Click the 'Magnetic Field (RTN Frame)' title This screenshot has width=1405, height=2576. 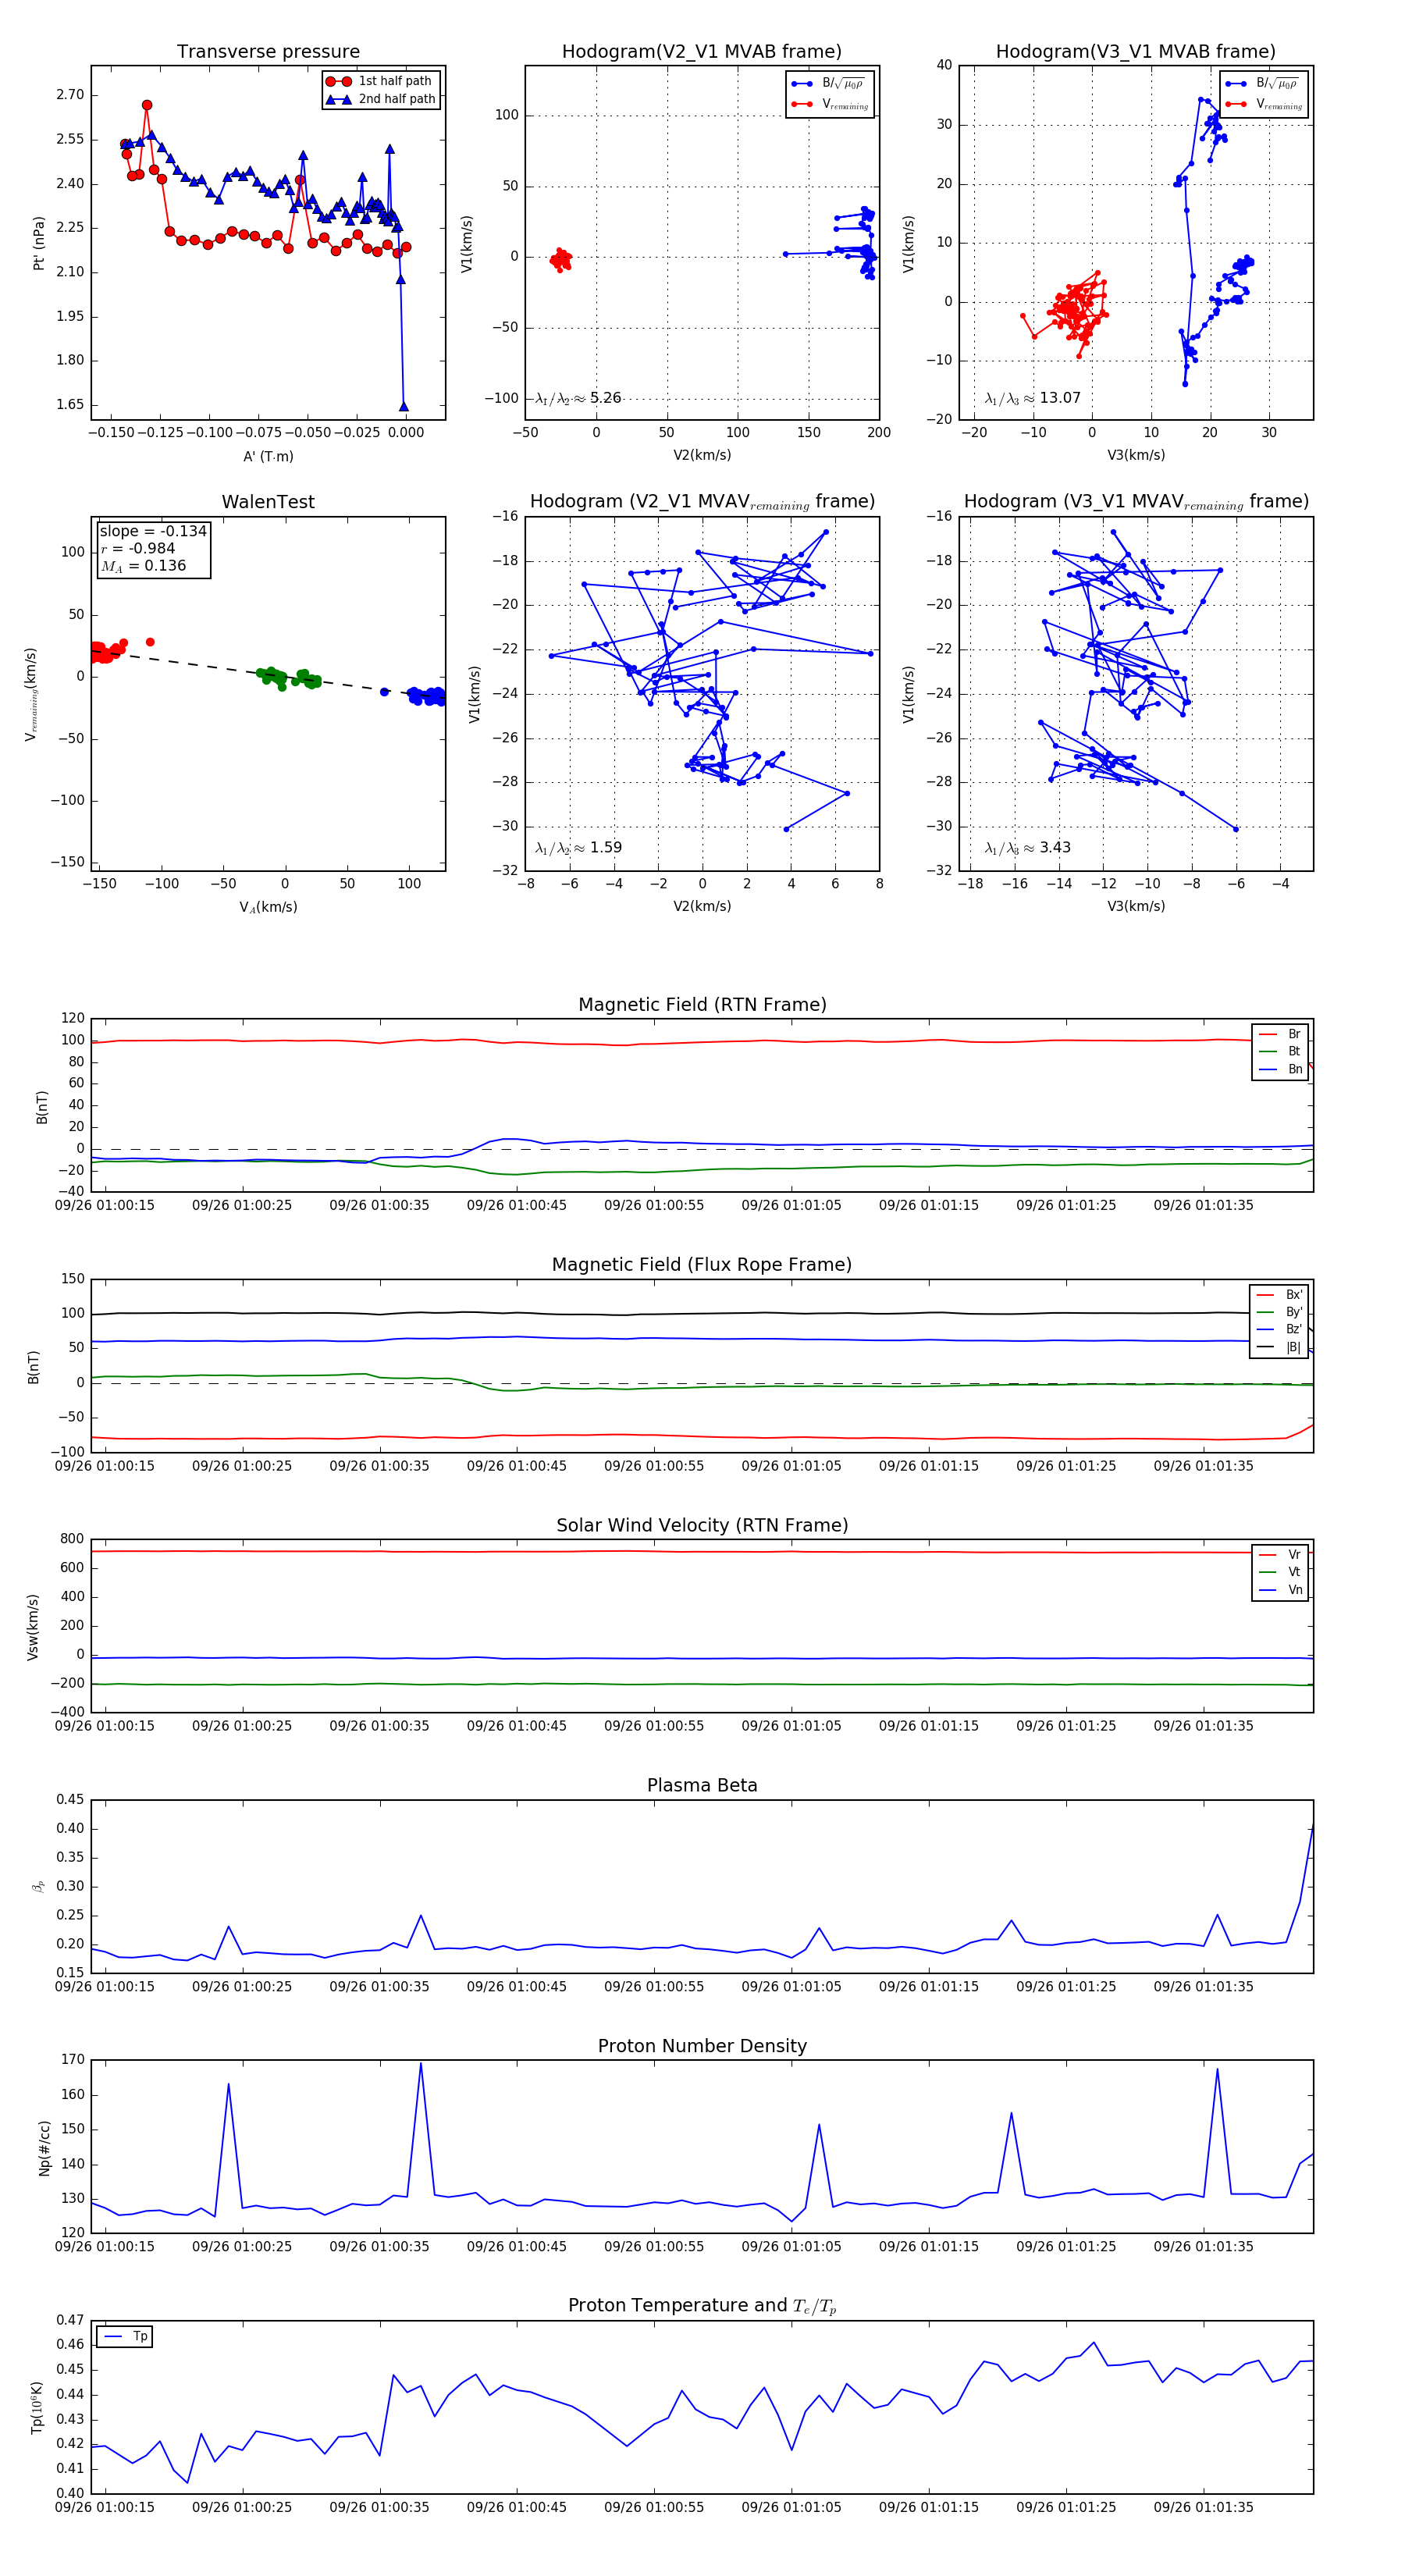tap(702, 1005)
